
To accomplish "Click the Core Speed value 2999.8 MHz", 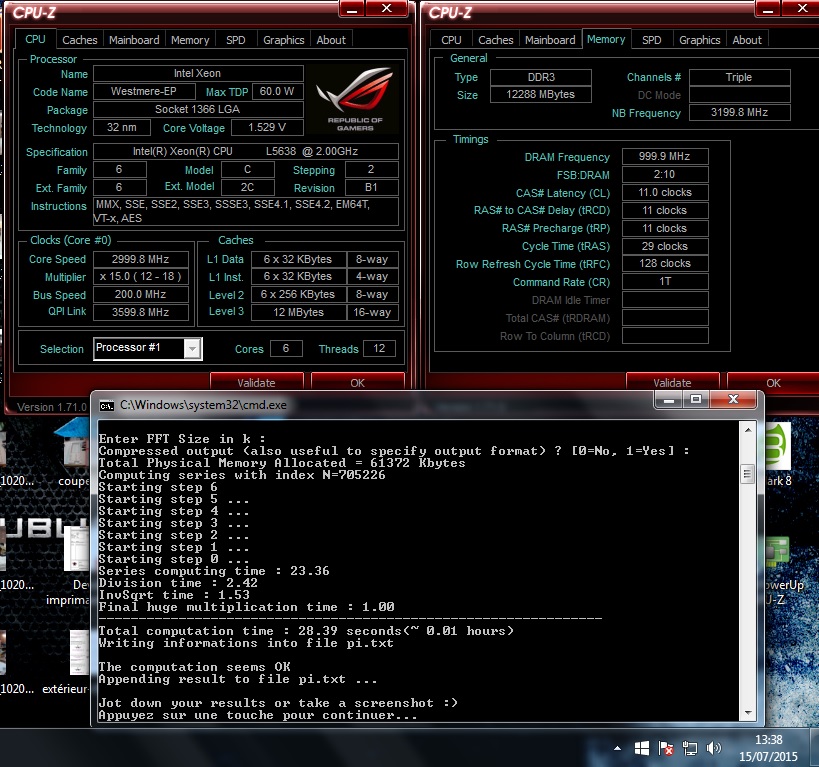I will pyautogui.click(x=141, y=259).
